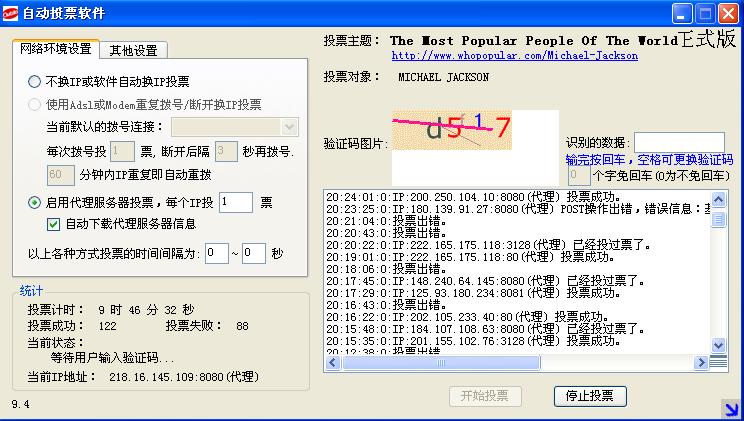
Task: Click log entry 20:15:48 IP 184.107.108.63
Action: click(x=485, y=328)
